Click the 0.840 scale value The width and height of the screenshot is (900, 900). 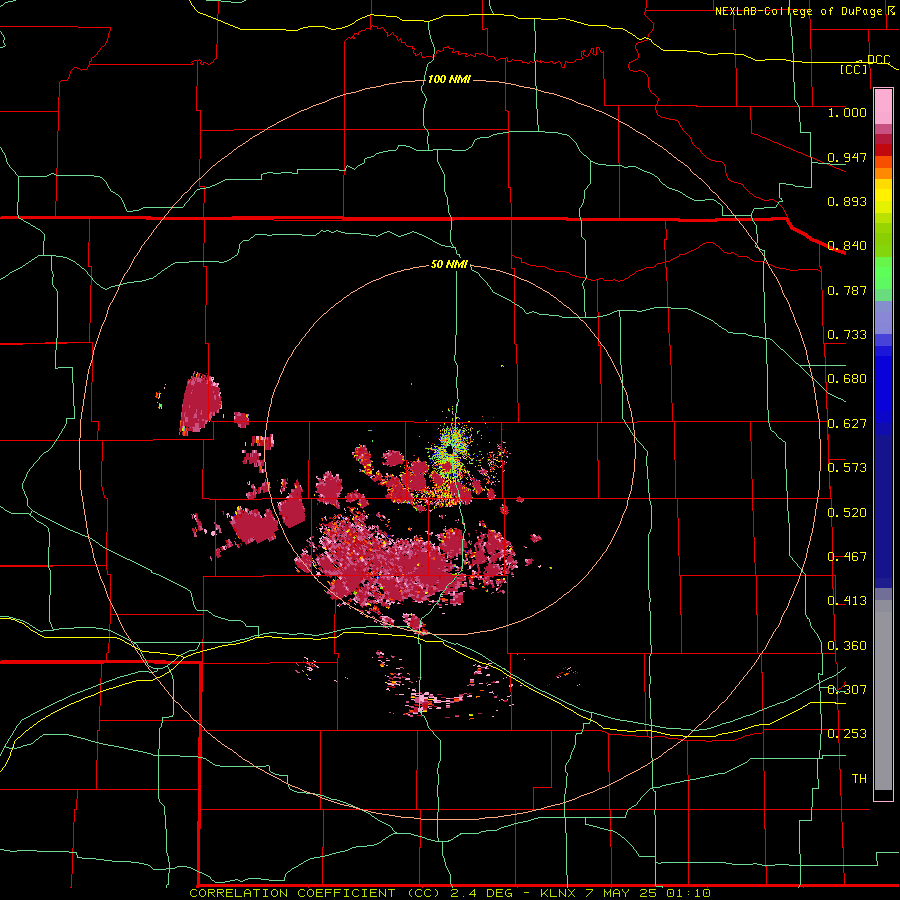[x=847, y=245]
